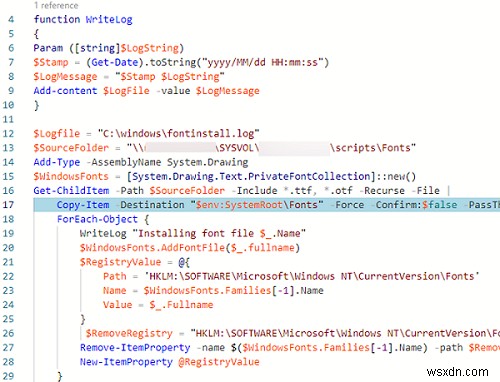Select 'PrivateFontCollection' class name

click(309, 176)
